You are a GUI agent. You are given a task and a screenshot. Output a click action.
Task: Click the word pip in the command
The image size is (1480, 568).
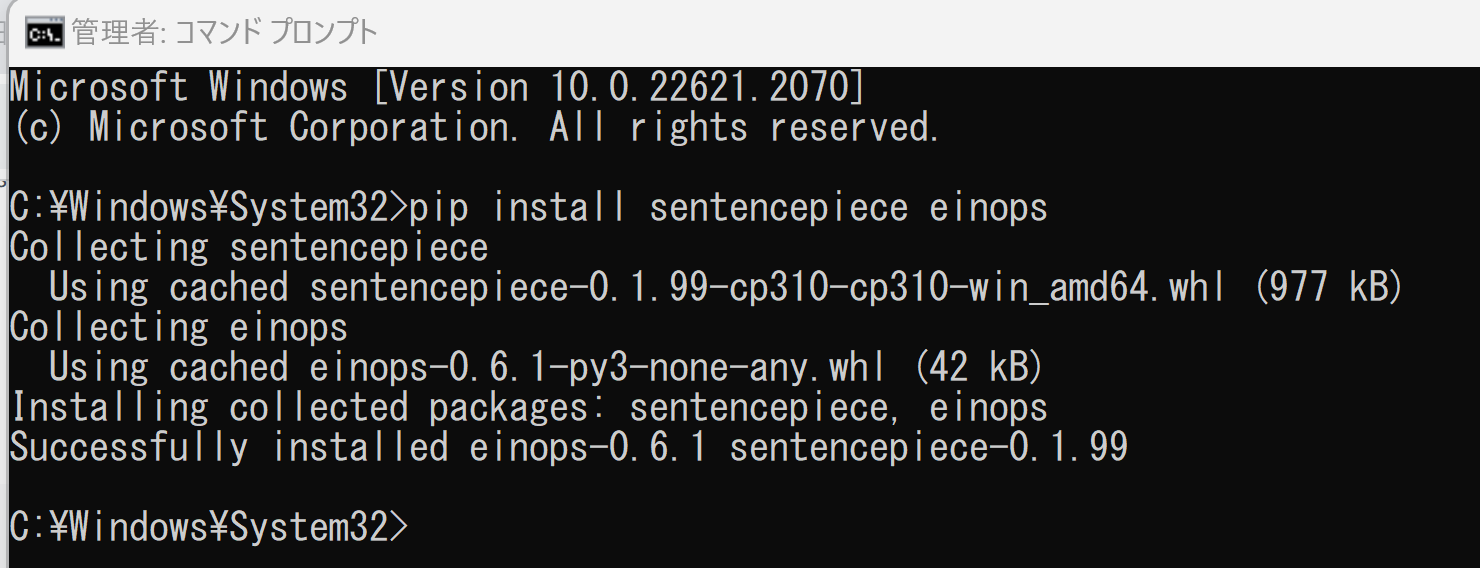(438, 207)
